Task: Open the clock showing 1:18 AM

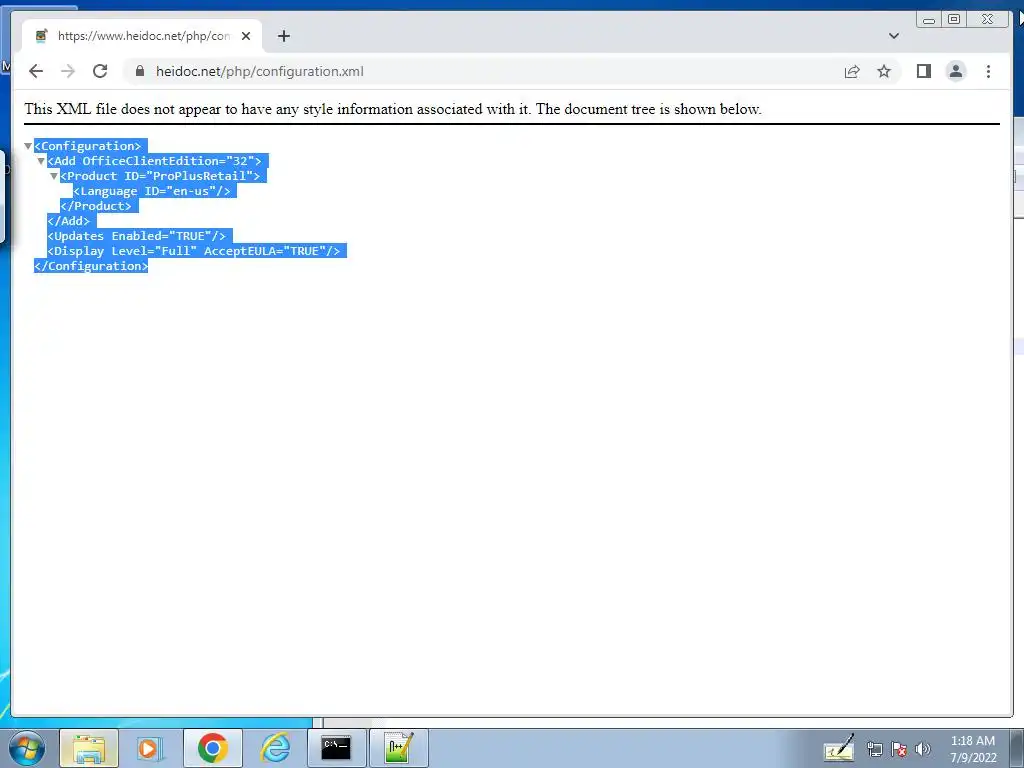Action: click(x=973, y=749)
